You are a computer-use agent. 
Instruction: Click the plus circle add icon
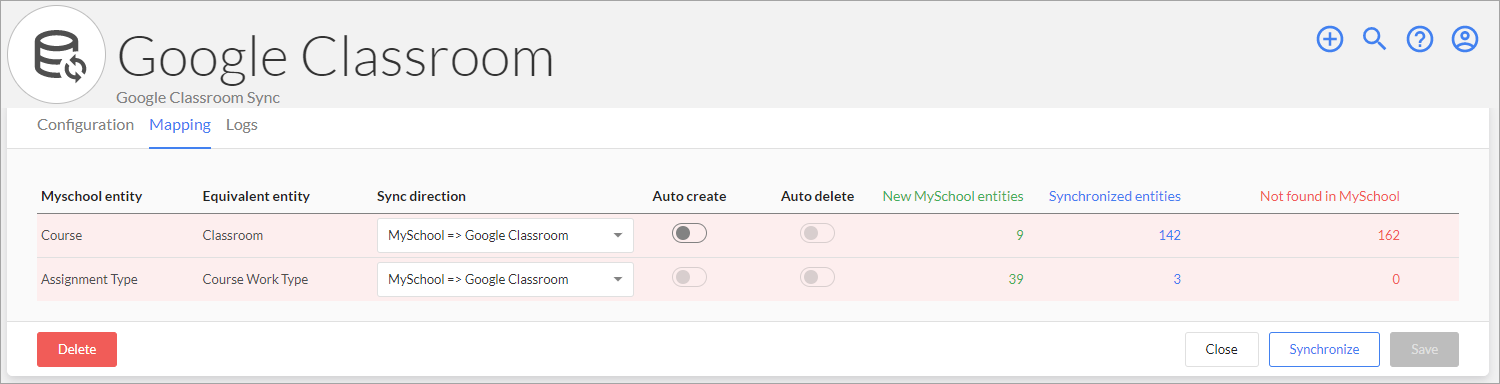click(x=1329, y=39)
